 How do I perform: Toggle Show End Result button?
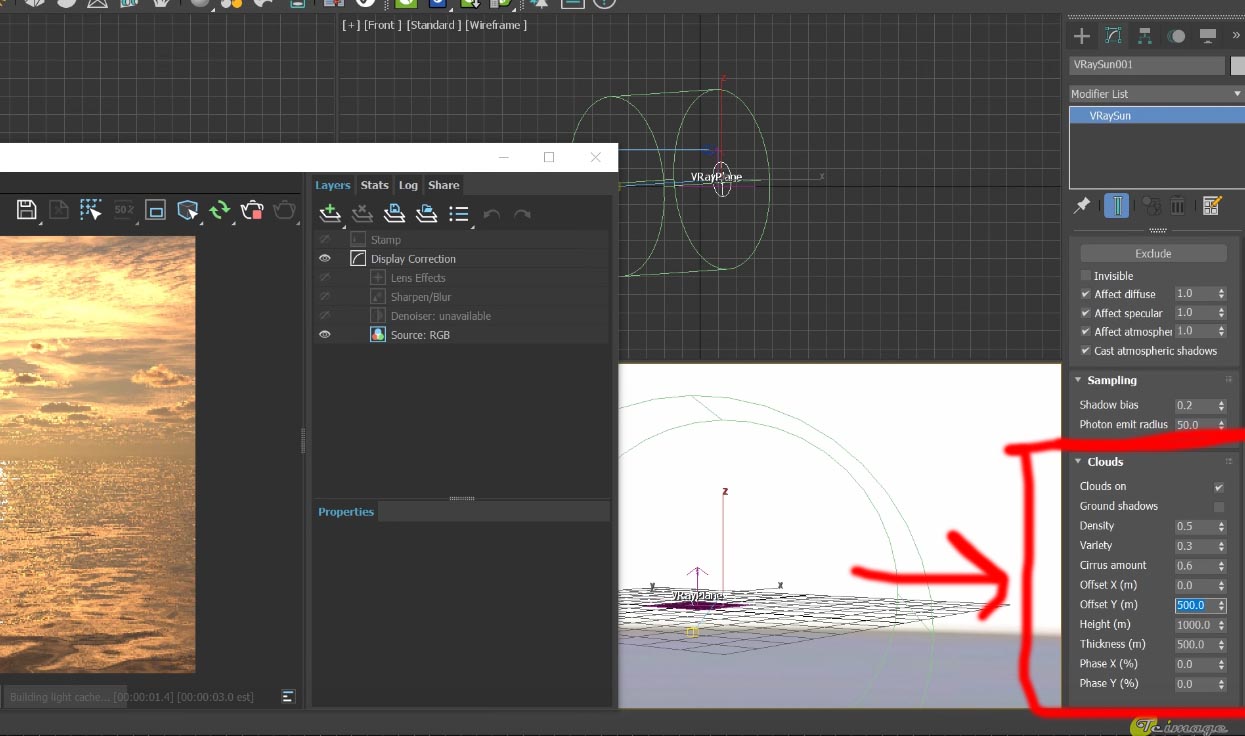(x=1117, y=206)
